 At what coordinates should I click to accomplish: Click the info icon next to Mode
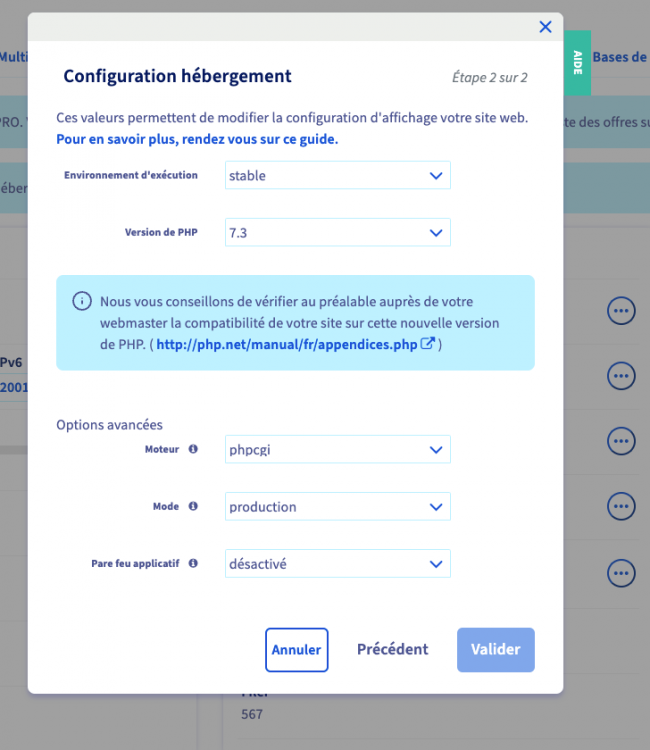193,506
